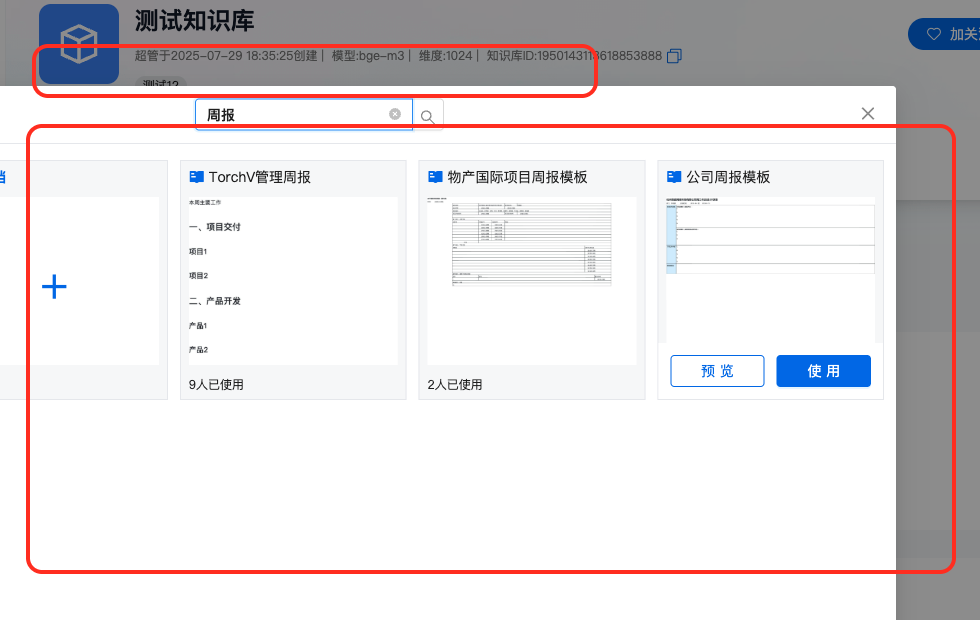Click the 测试知识库 heading
This screenshot has height=620, width=980.
(194, 22)
